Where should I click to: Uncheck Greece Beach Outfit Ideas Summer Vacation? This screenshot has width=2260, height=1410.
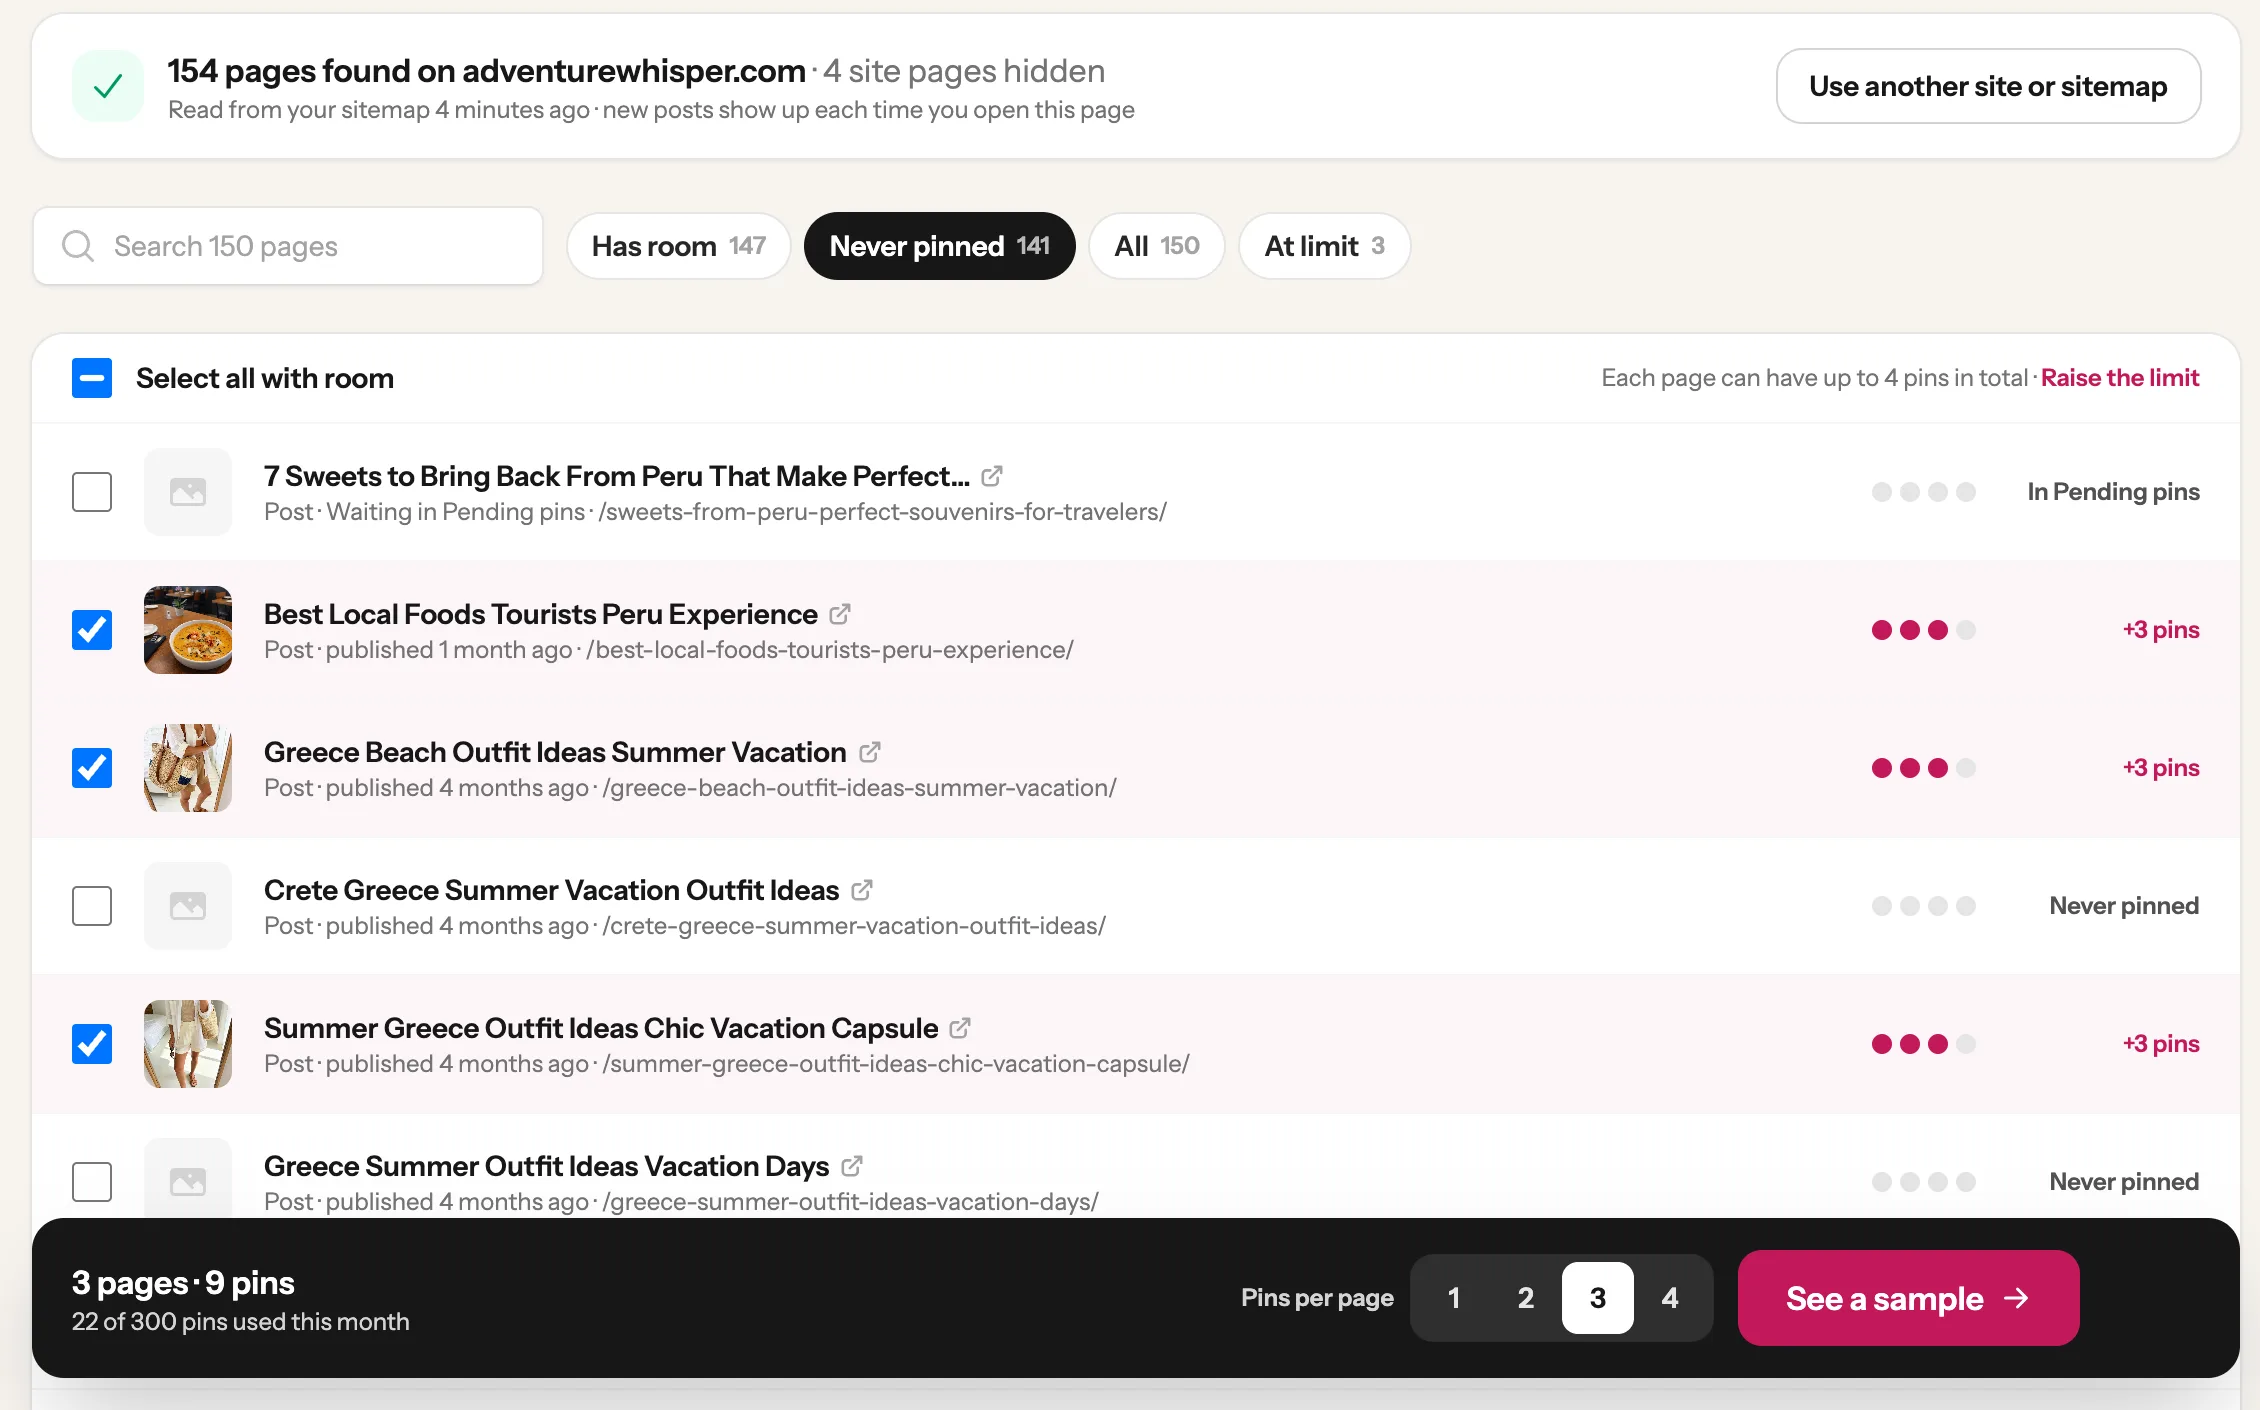[92, 768]
